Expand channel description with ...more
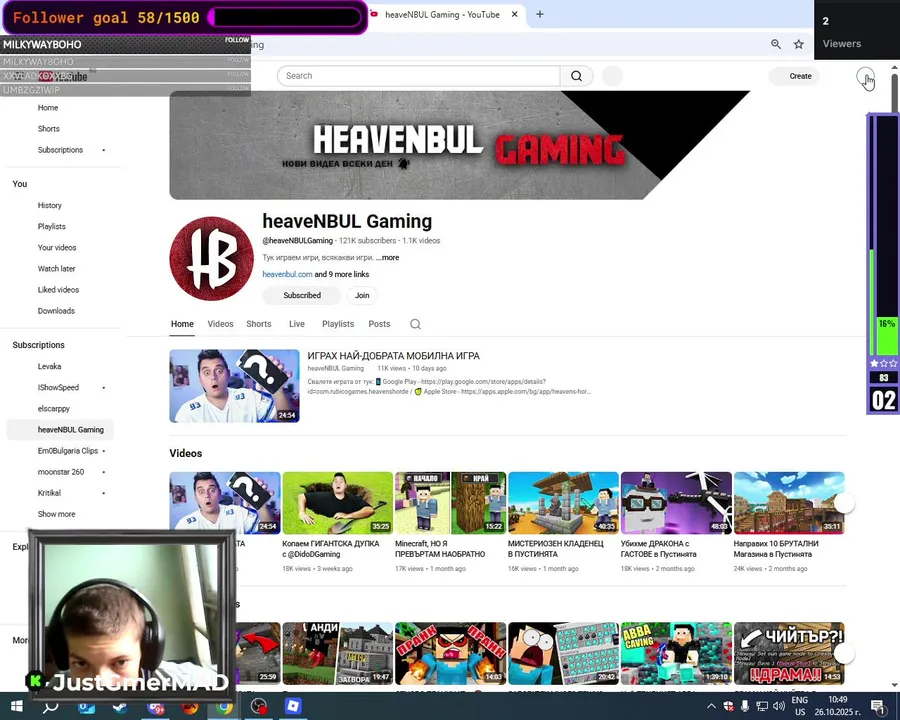The image size is (900, 720). click(x=387, y=258)
